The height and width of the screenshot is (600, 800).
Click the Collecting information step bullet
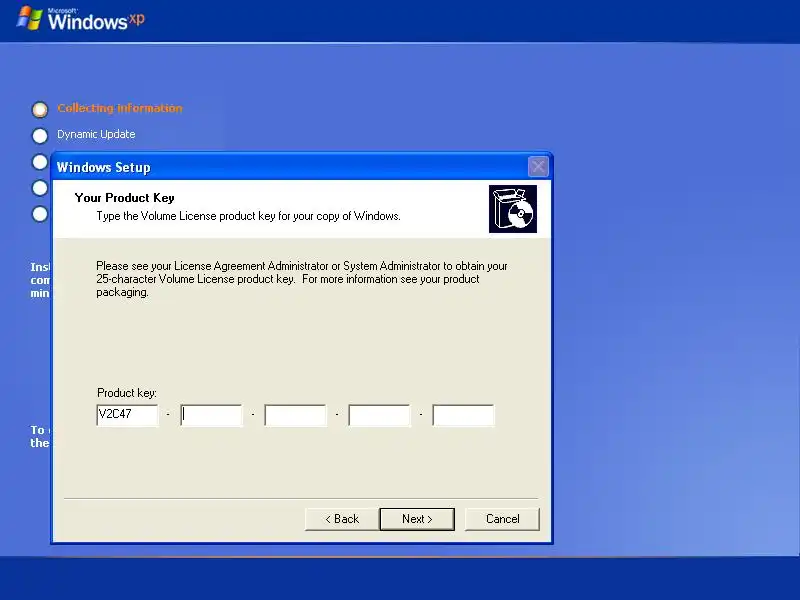coord(40,109)
